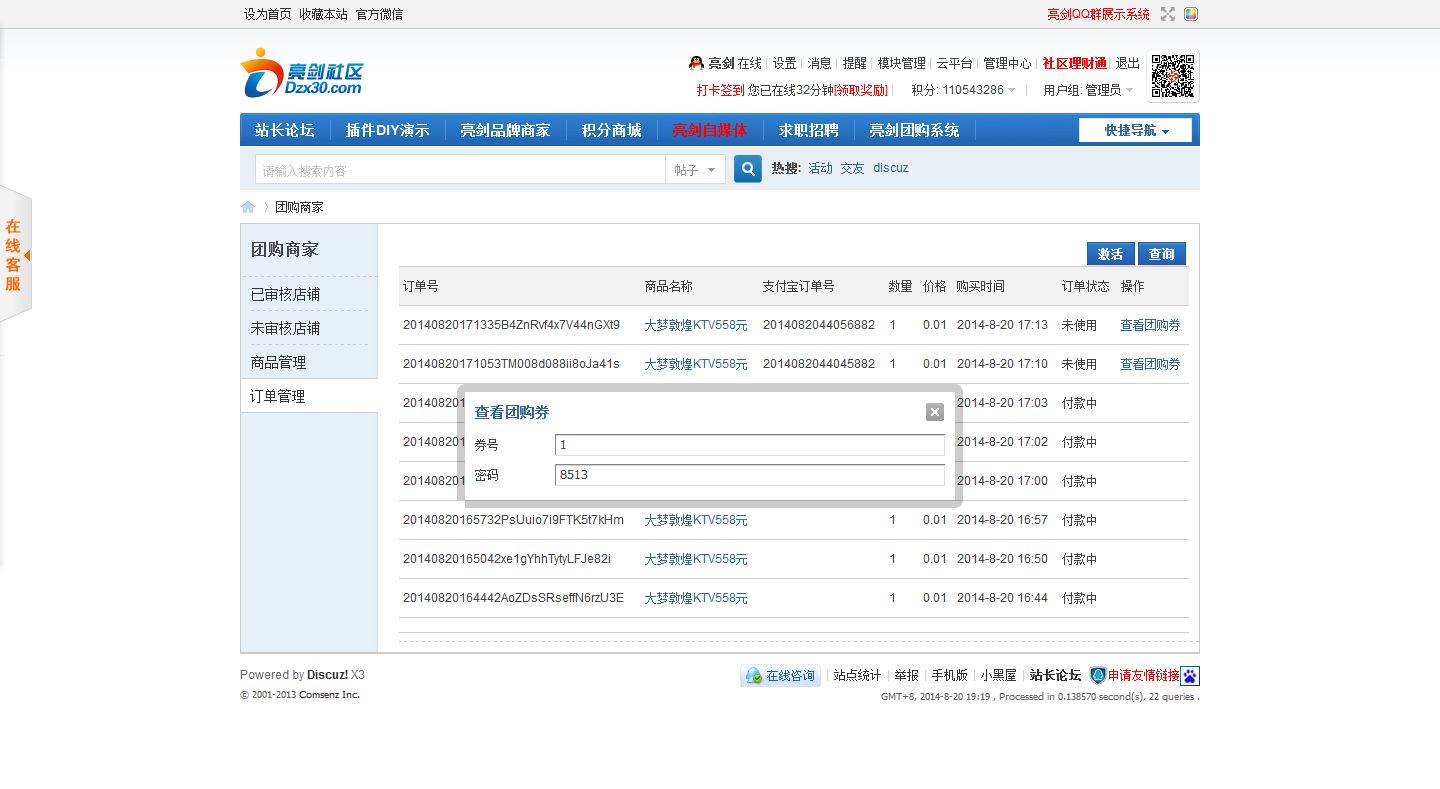The height and width of the screenshot is (789, 1440).
Task: Click the 密码 input field
Action: click(x=749, y=475)
